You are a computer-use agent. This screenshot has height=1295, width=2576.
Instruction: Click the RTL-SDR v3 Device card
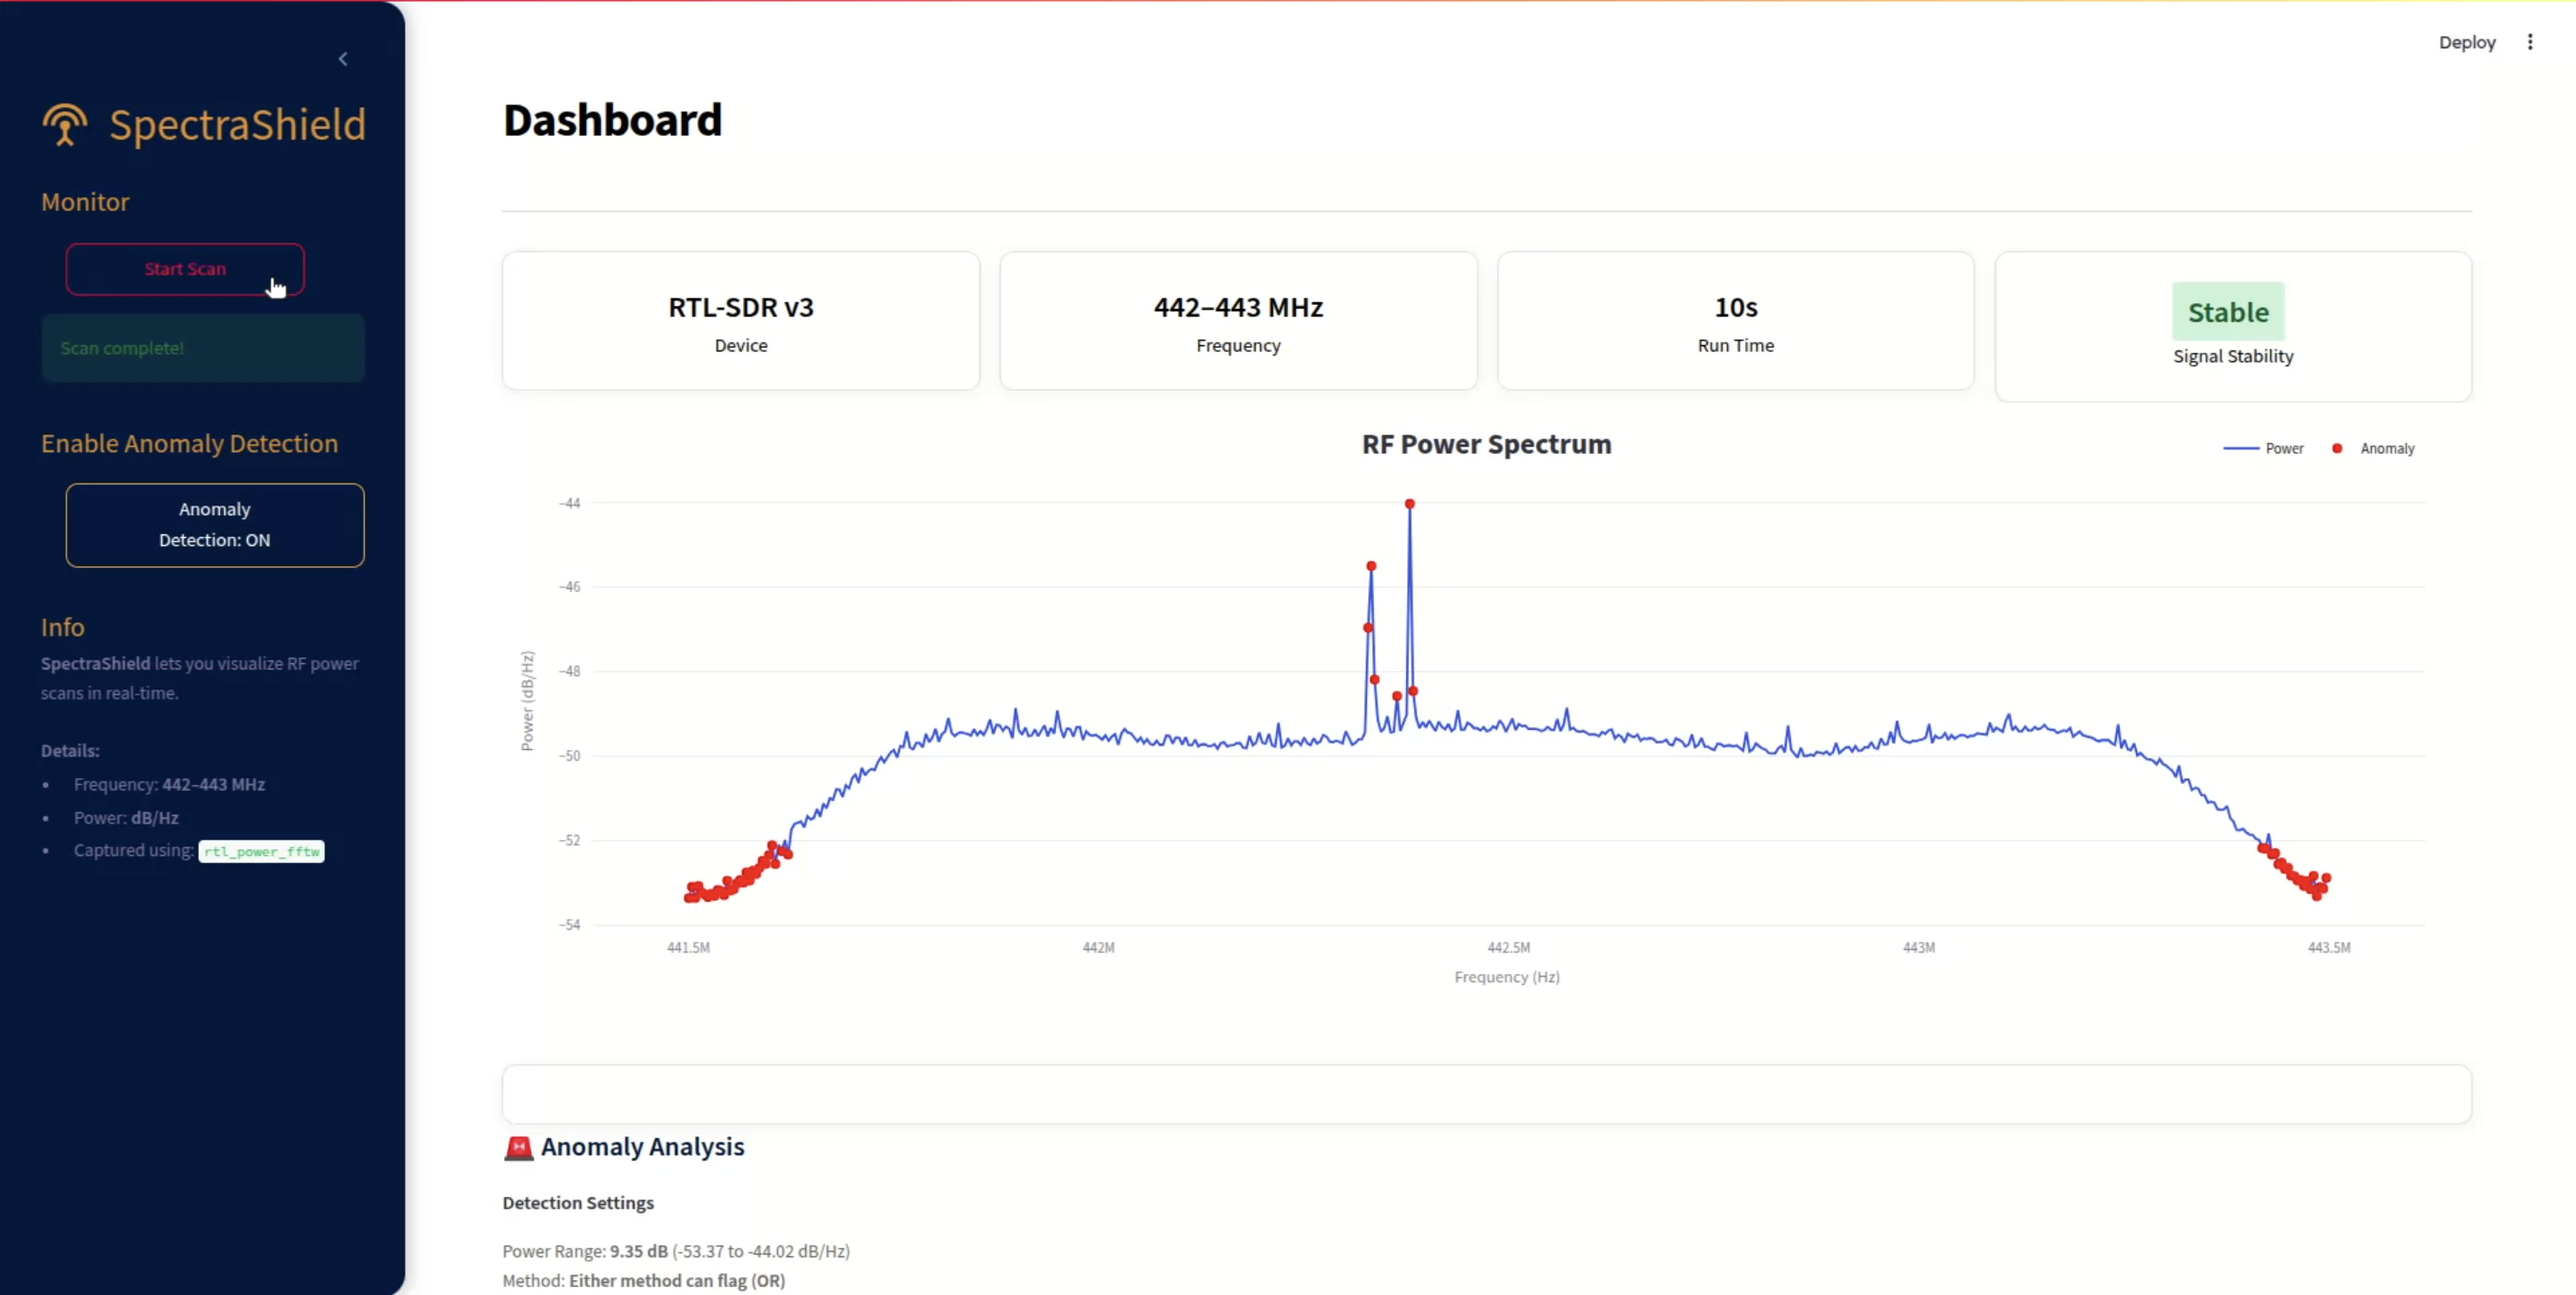point(740,321)
